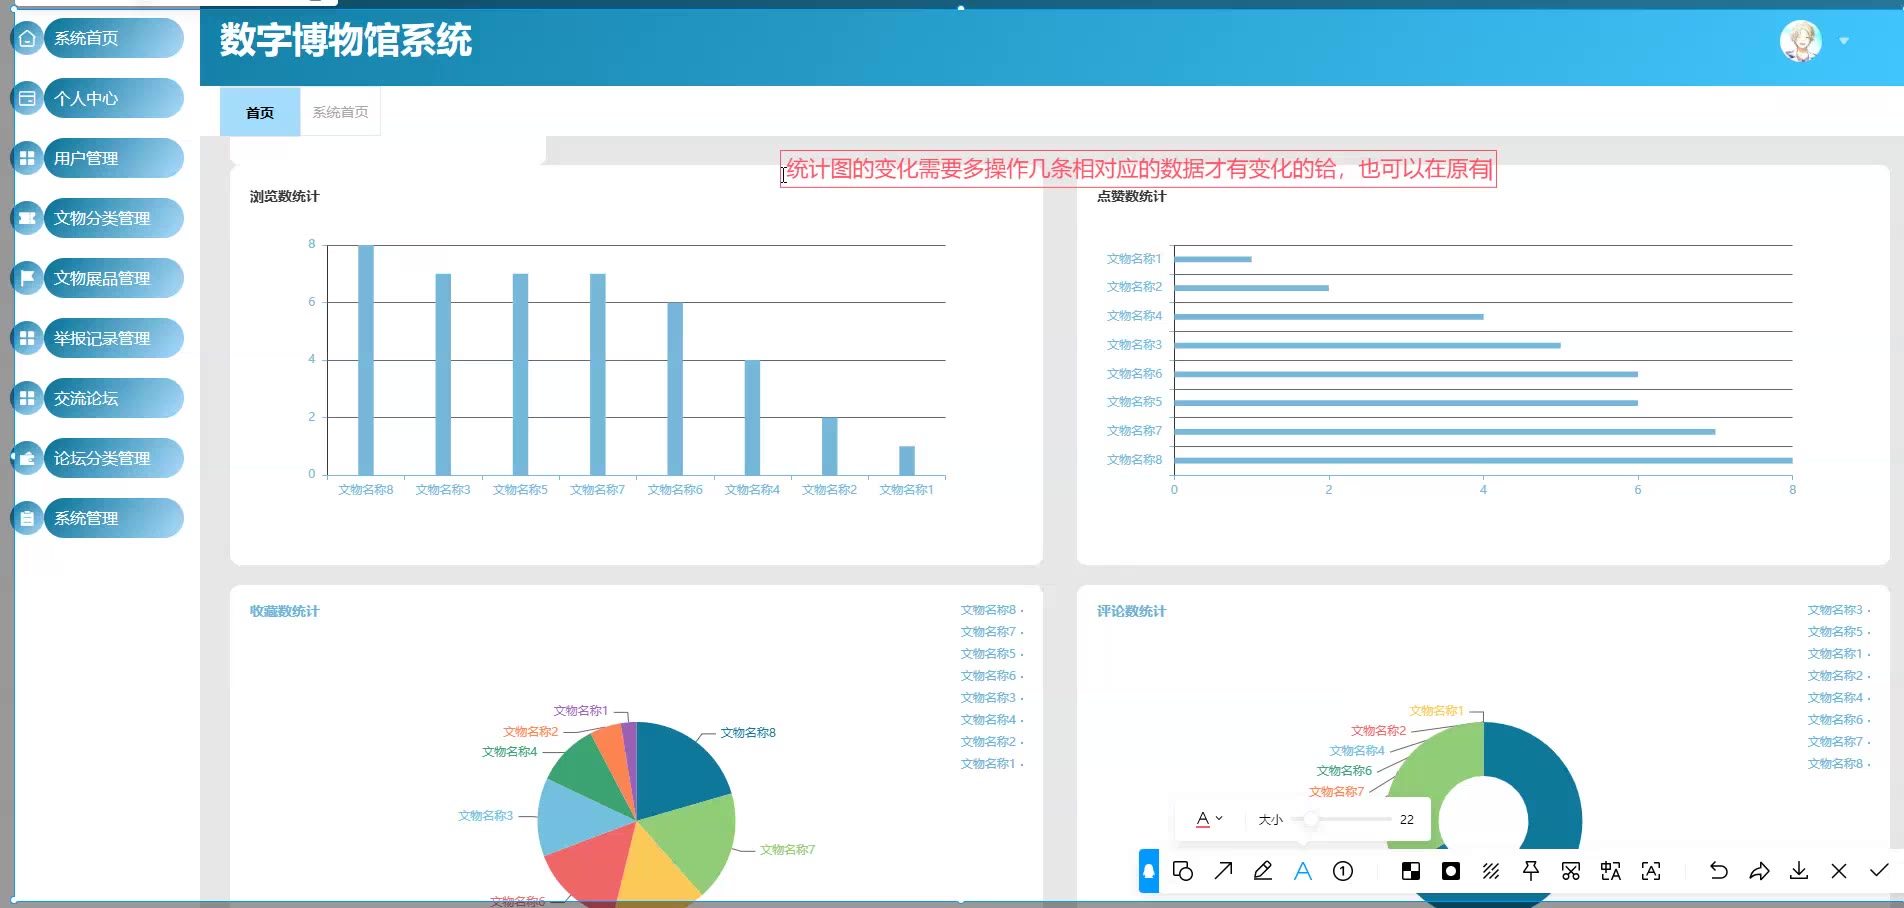Viewport: 1904px width, 908px height.
Task: Click the card icon beside 个人中心
Action: point(27,99)
